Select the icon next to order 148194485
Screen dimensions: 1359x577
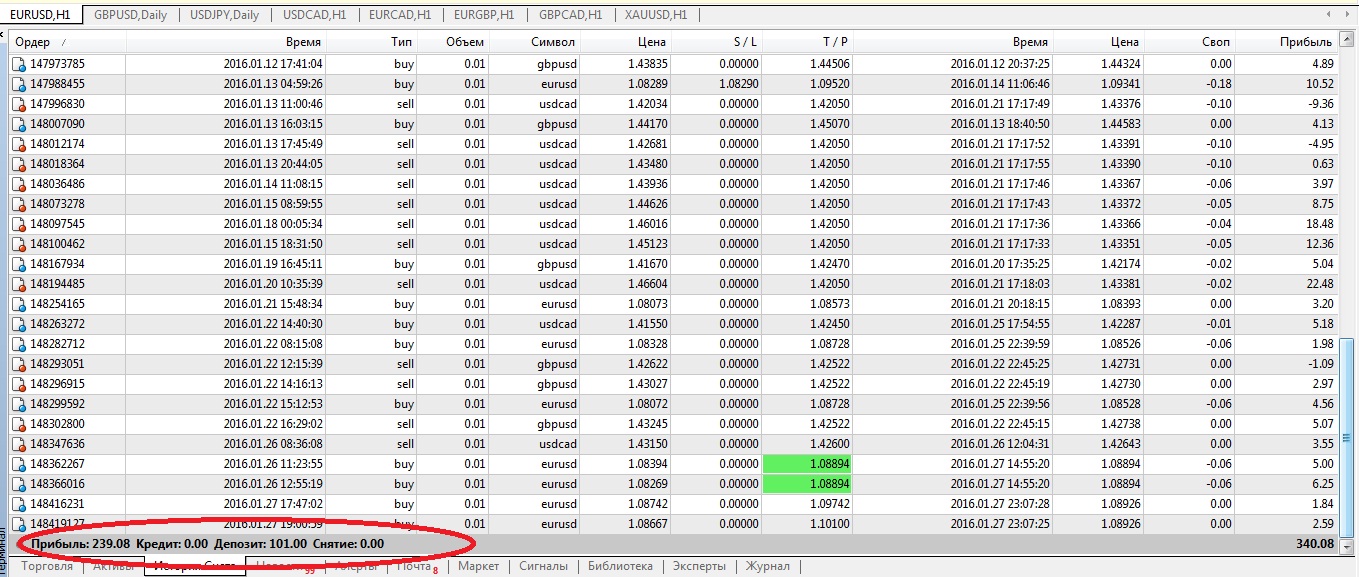point(19,284)
